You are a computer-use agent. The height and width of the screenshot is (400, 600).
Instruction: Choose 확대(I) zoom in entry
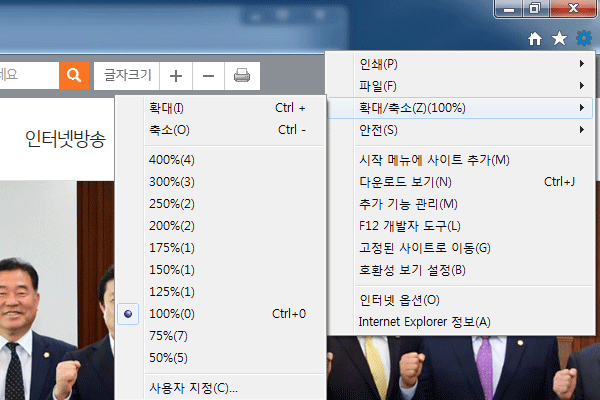point(221,108)
